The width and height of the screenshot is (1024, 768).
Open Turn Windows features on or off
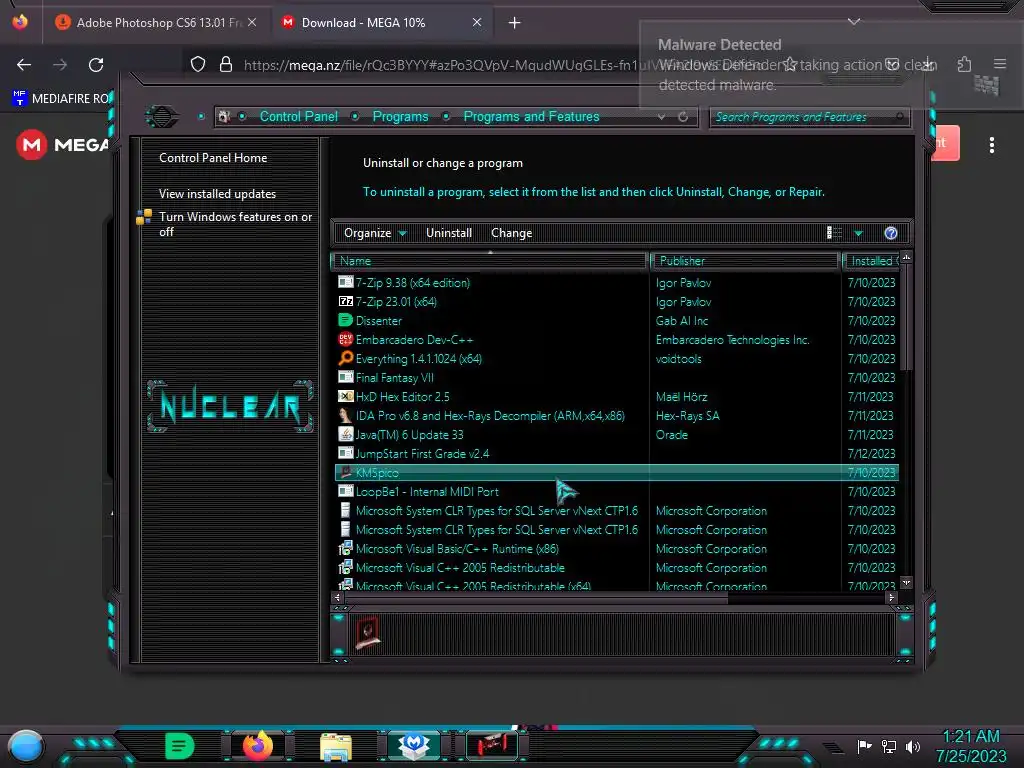click(236, 224)
